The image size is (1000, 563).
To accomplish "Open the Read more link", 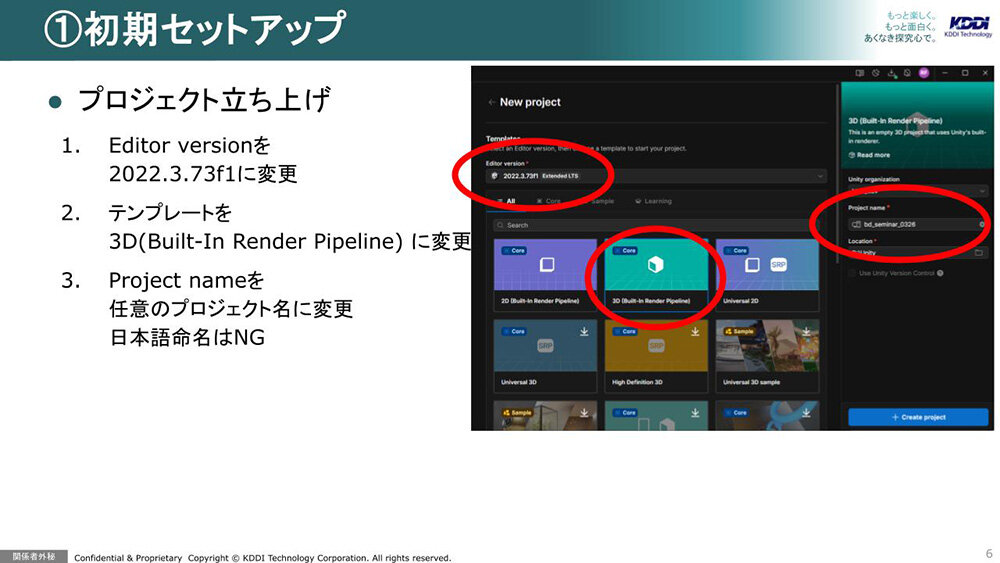I will point(868,155).
